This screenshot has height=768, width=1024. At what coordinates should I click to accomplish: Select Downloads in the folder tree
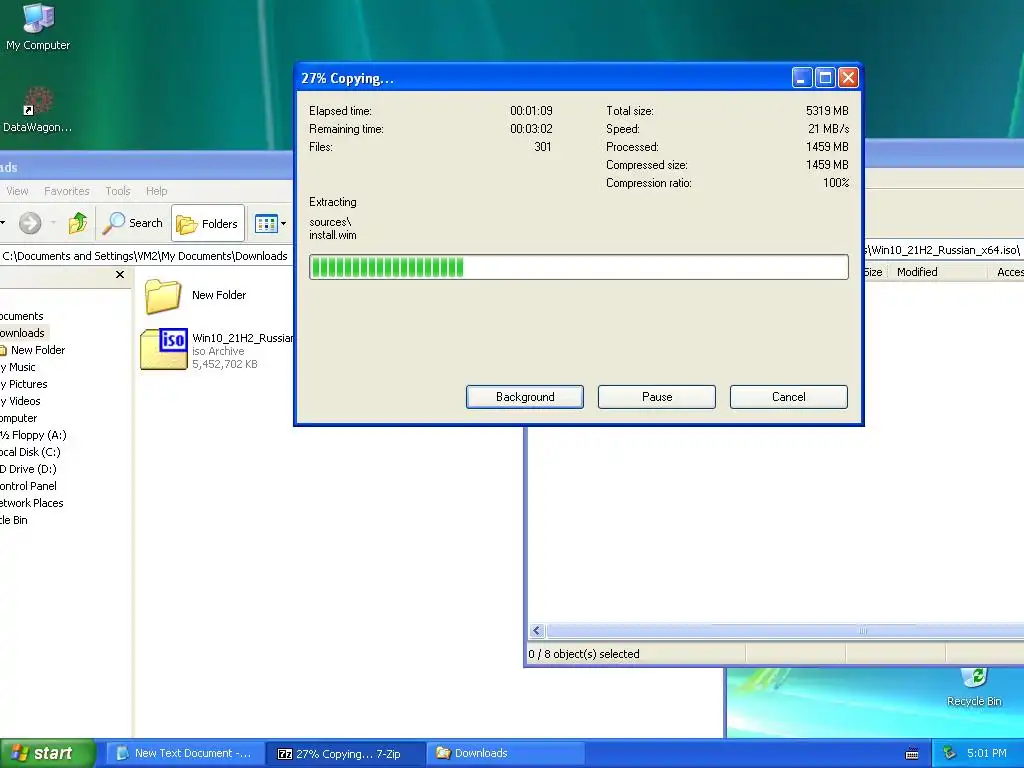click(24, 333)
